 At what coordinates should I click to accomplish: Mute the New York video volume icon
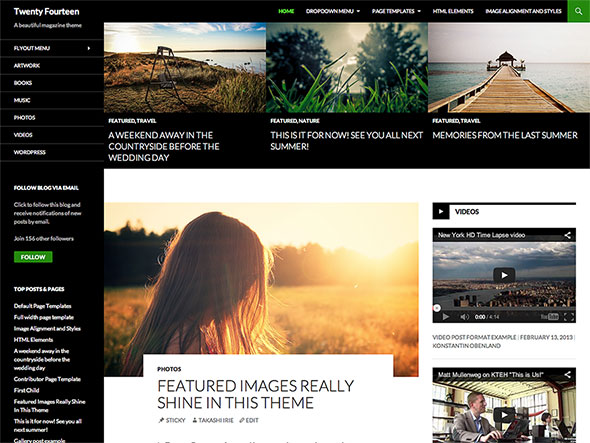click(465, 317)
